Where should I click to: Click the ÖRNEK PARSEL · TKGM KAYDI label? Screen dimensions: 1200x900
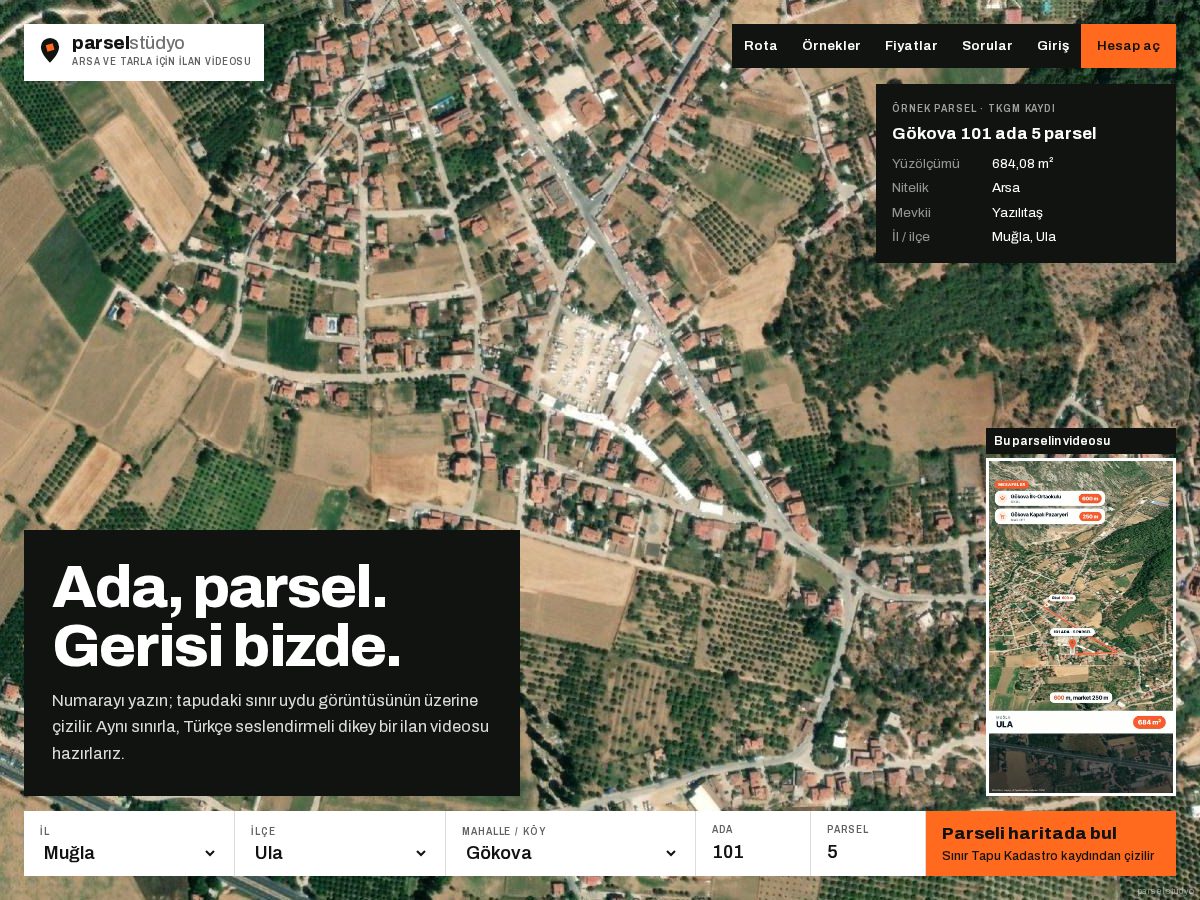[973, 108]
